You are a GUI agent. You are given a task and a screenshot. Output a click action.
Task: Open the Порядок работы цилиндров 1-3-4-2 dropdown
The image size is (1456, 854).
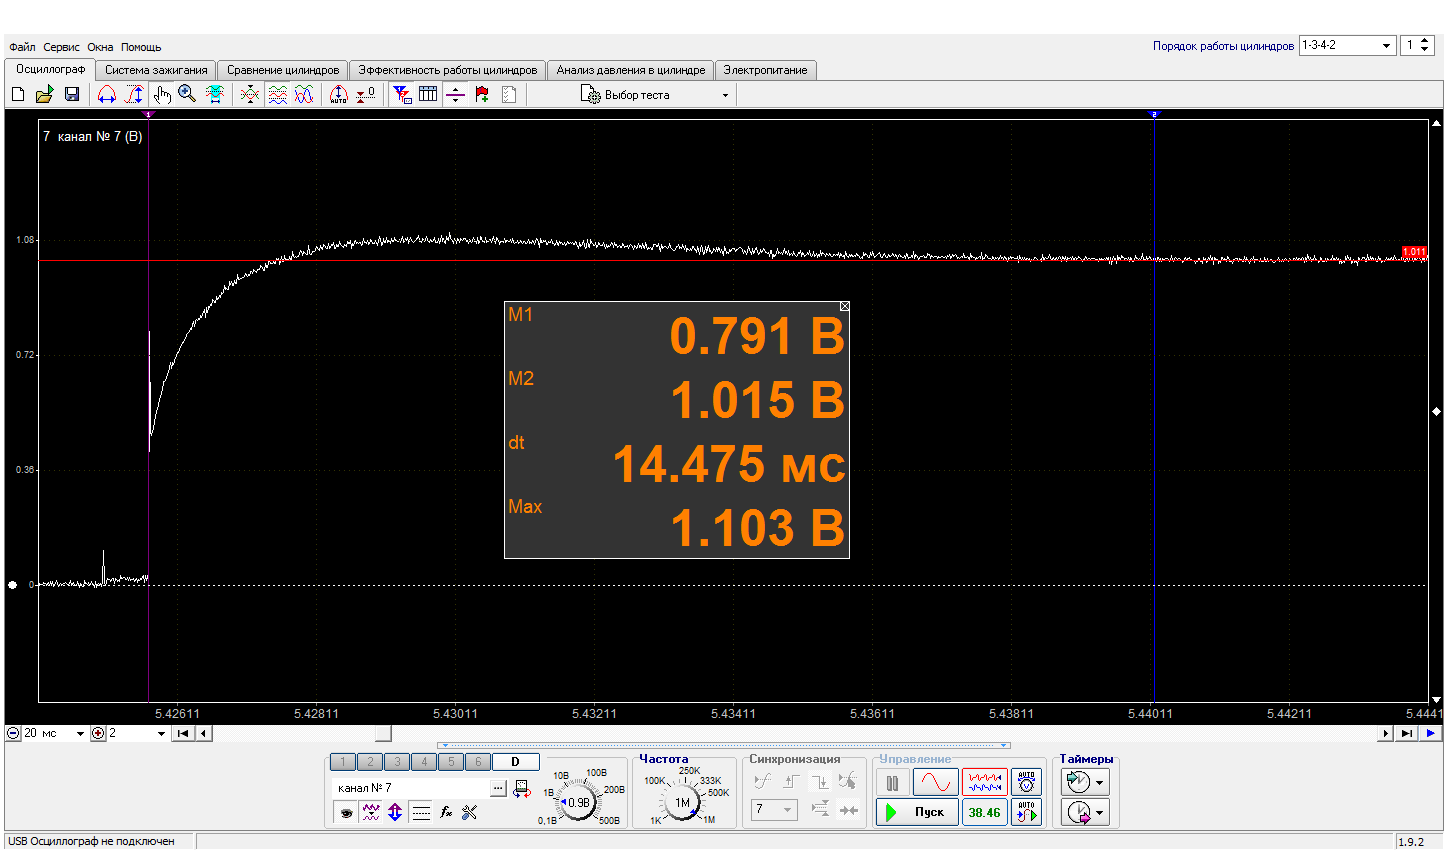point(1386,45)
